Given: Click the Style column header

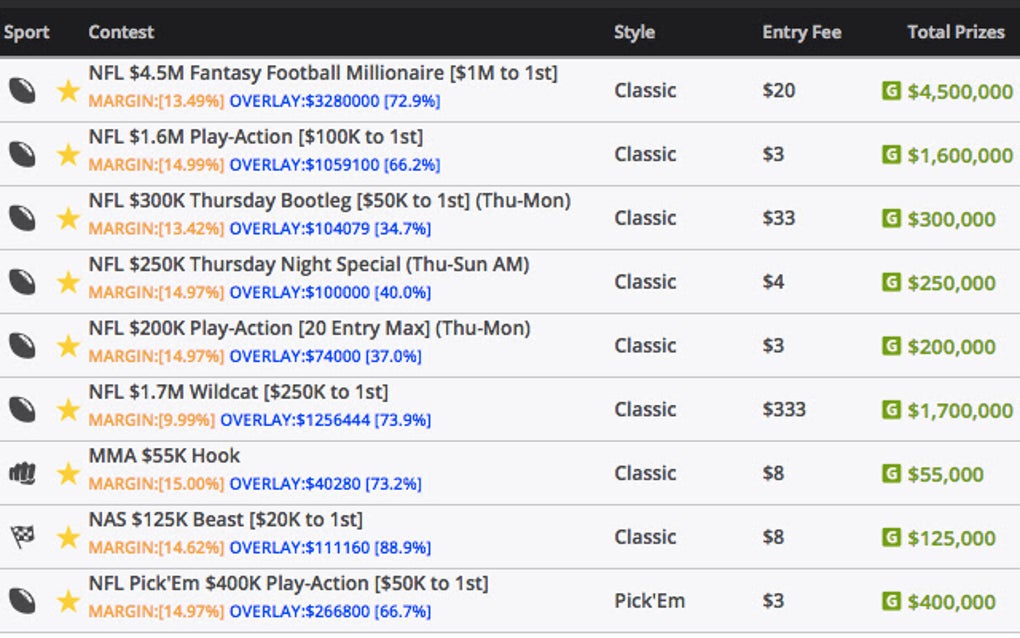Looking at the screenshot, I should 634,32.
